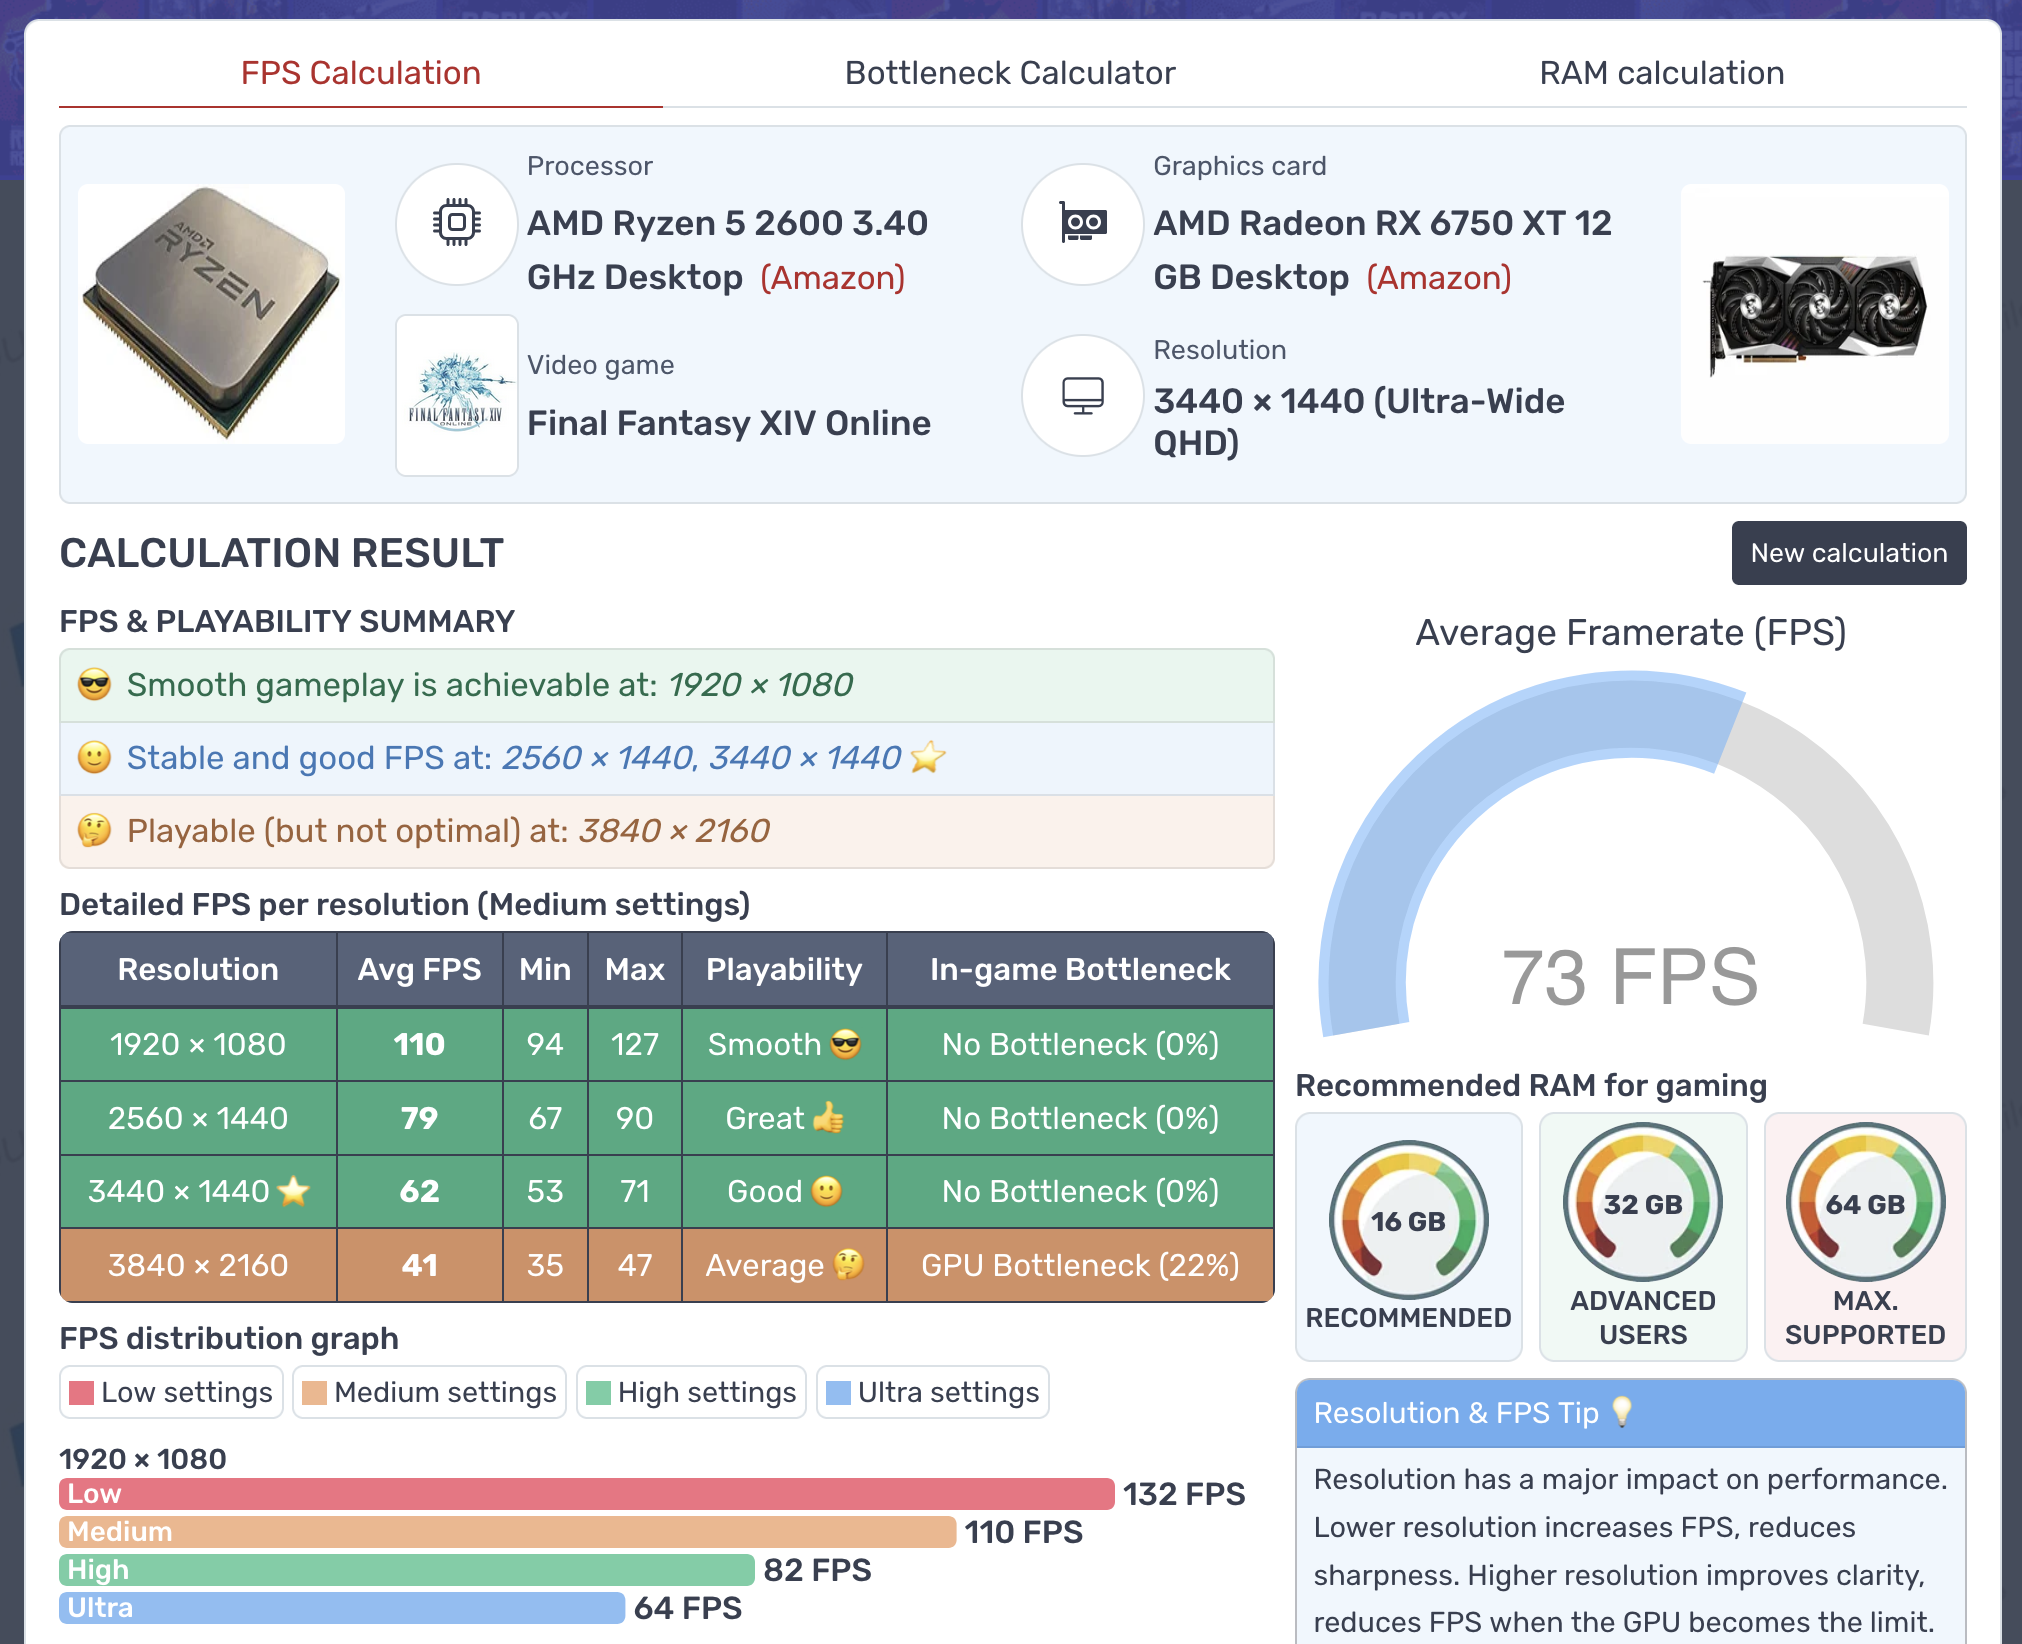Toggle Ultra settings legend item
The image size is (2022, 1644).
coord(933,1392)
